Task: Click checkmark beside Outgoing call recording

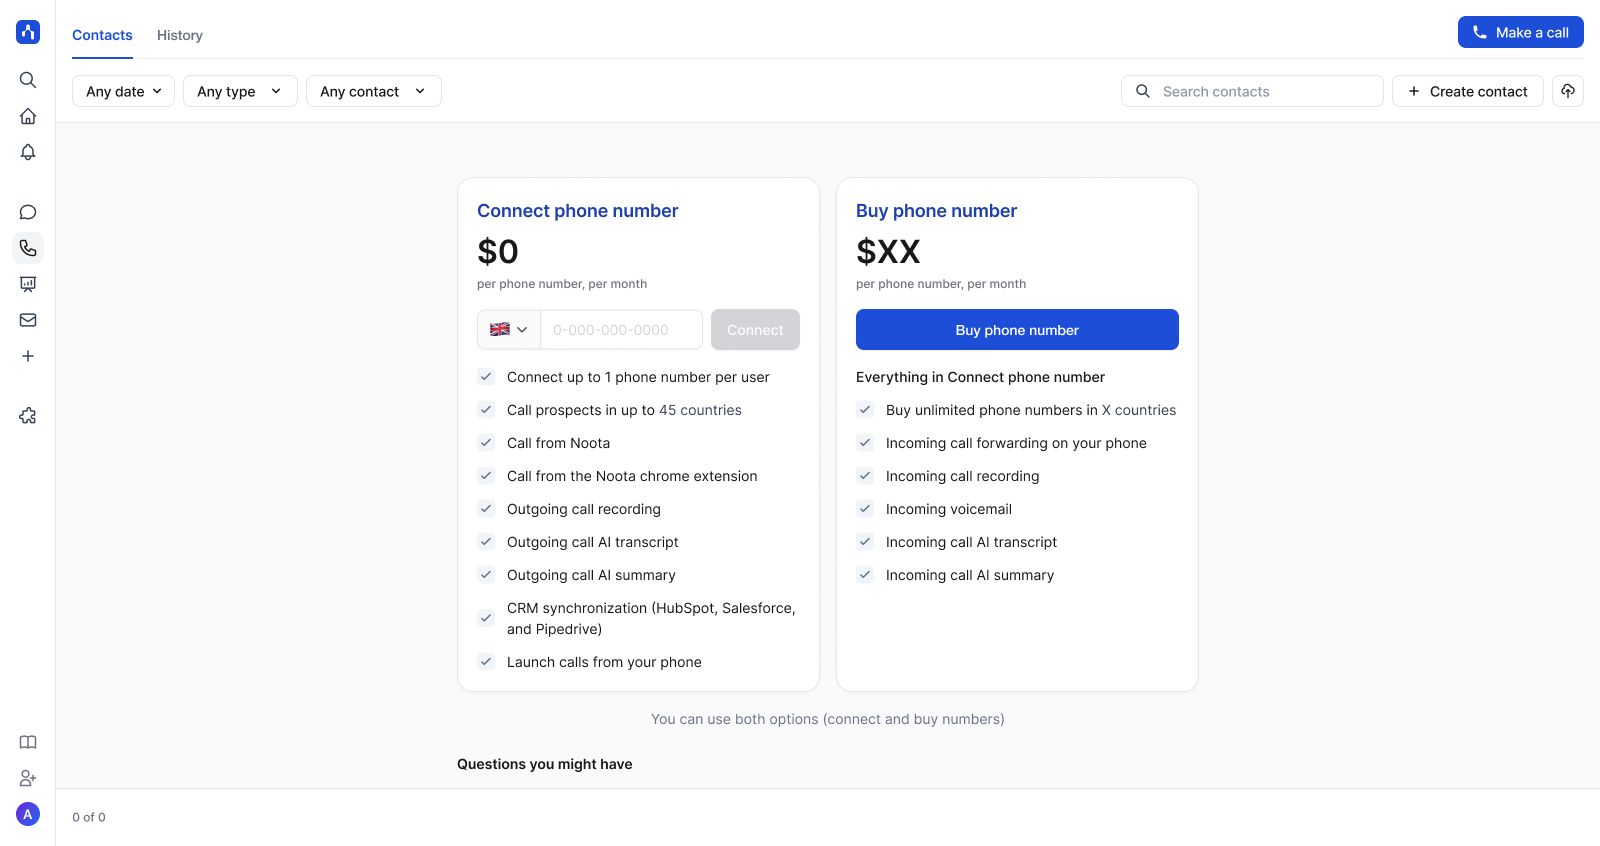Action: point(486,509)
